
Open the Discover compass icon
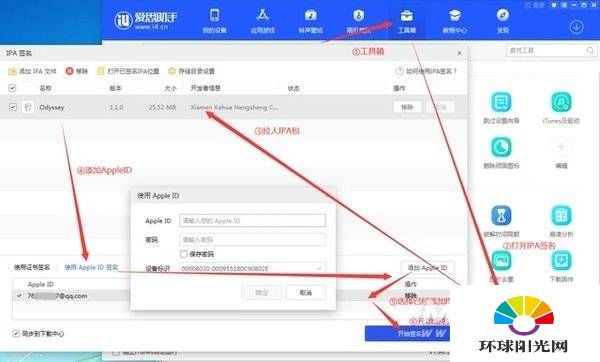[x=502, y=16]
